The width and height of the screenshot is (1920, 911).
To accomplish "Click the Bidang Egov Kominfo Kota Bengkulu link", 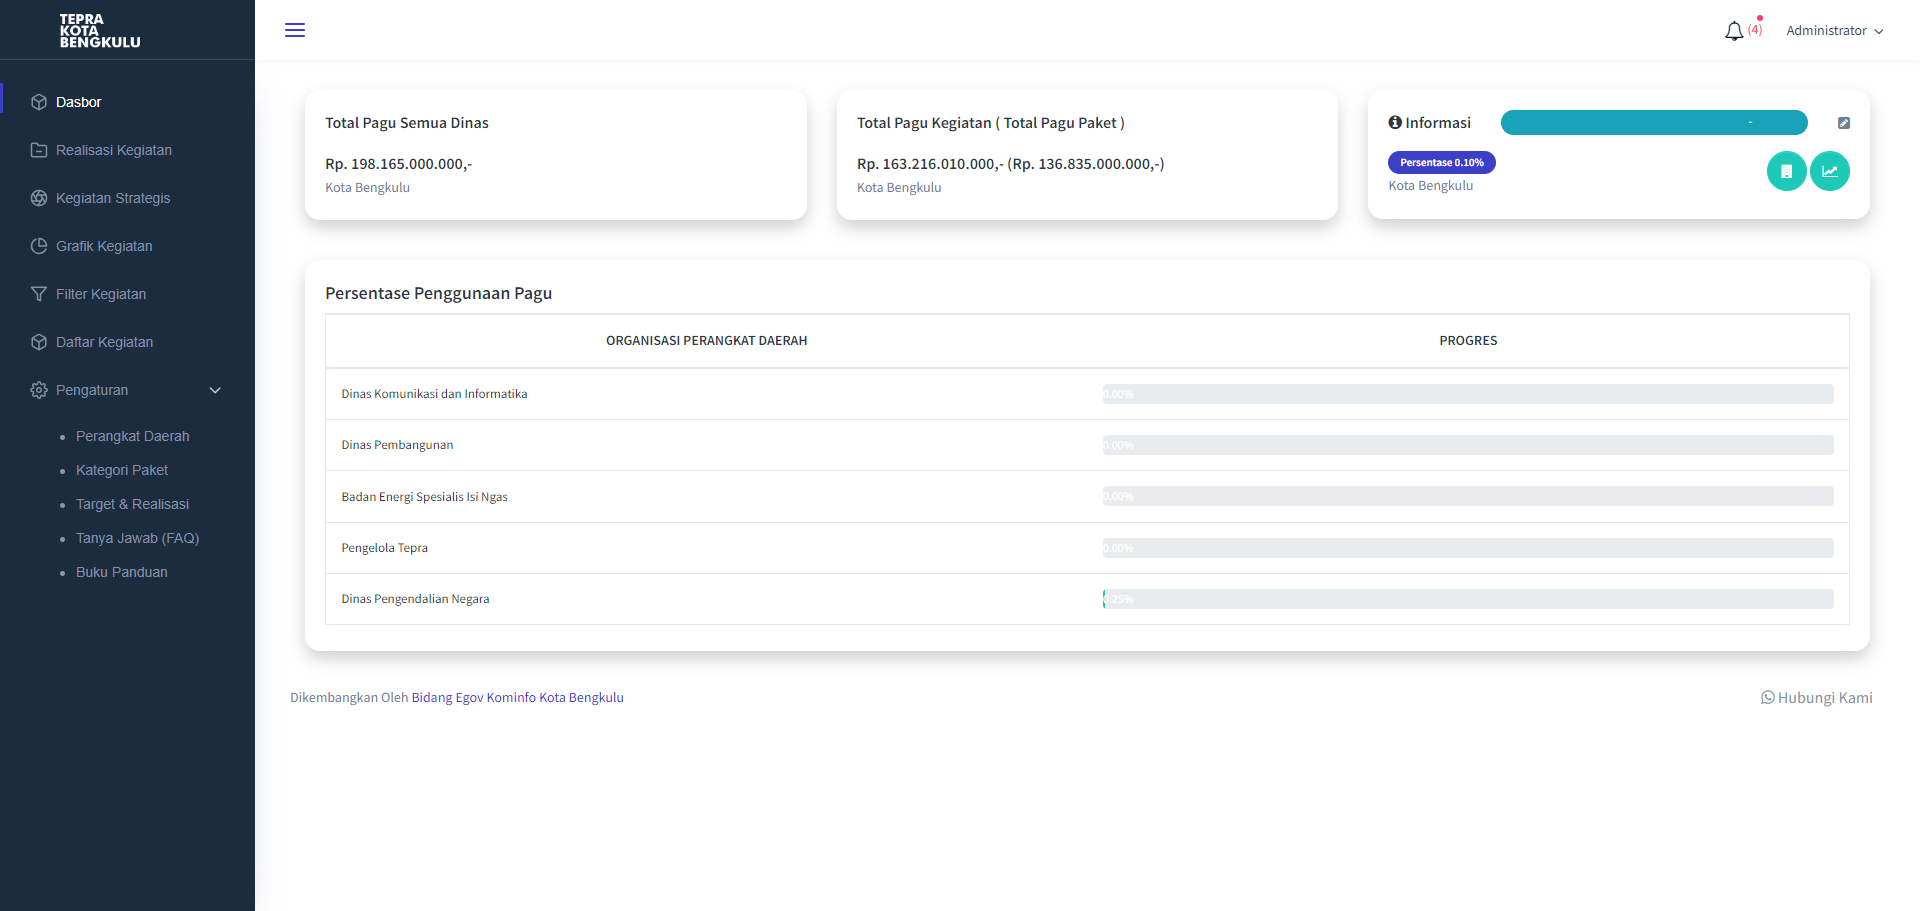I will point(518,698).
